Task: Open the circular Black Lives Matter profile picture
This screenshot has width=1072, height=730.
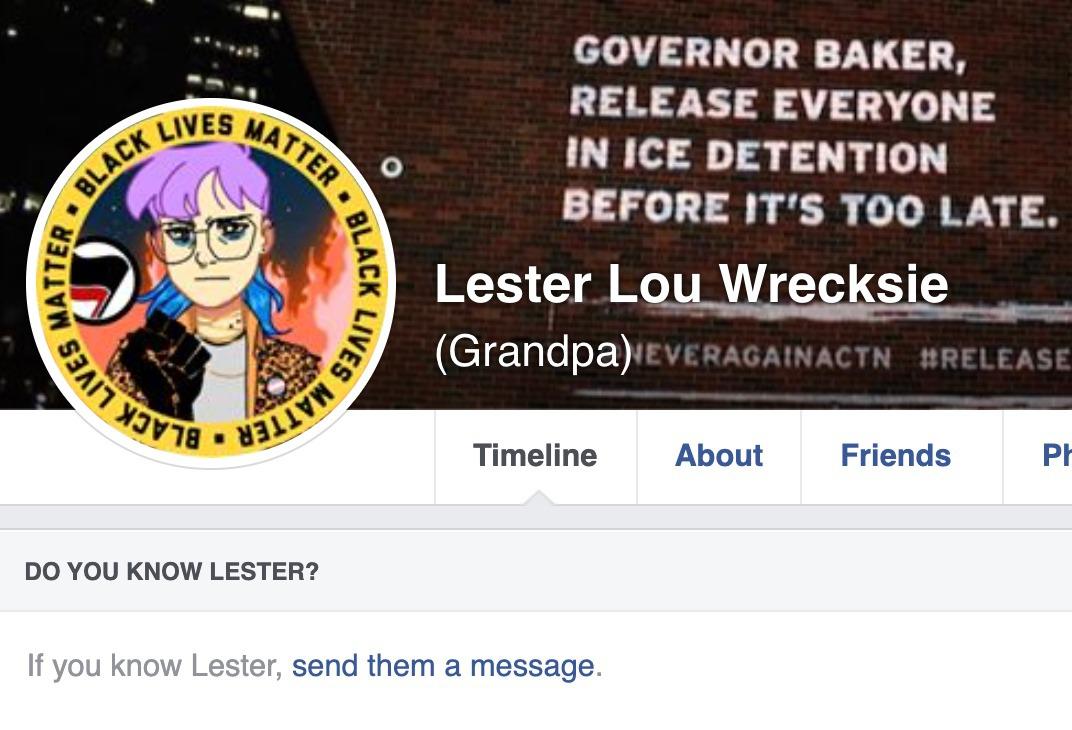Action: (x=211, y=283)
